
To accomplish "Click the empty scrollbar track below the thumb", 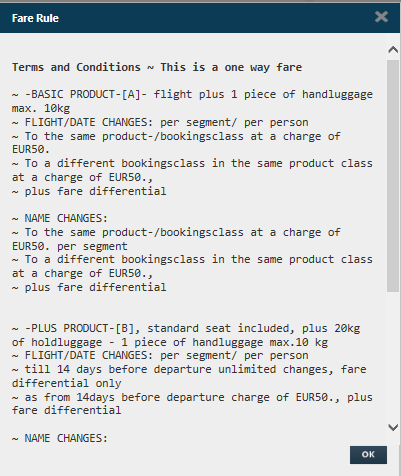I will (393, 356).
